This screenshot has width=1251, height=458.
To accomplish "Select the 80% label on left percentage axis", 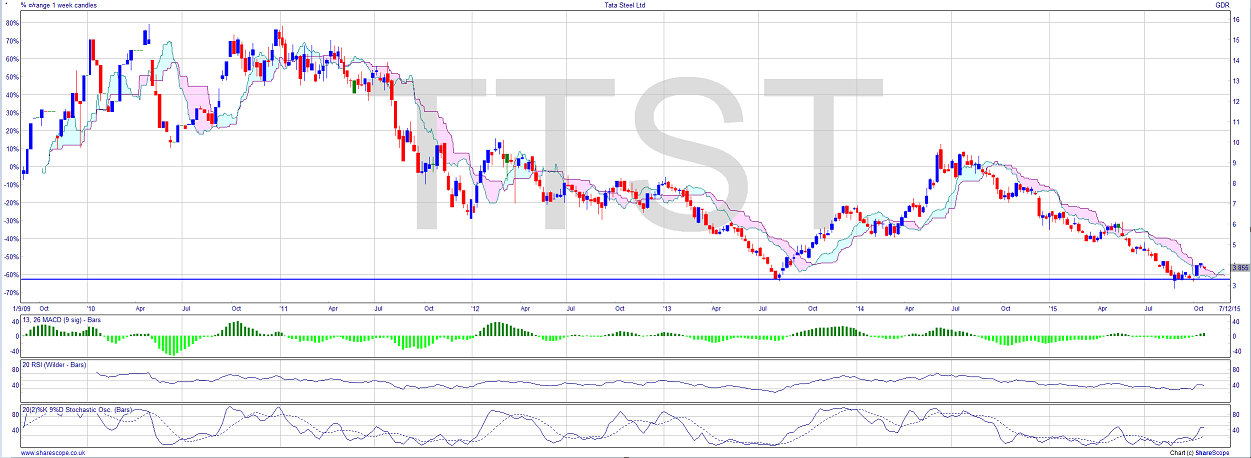I will [11, 23].
